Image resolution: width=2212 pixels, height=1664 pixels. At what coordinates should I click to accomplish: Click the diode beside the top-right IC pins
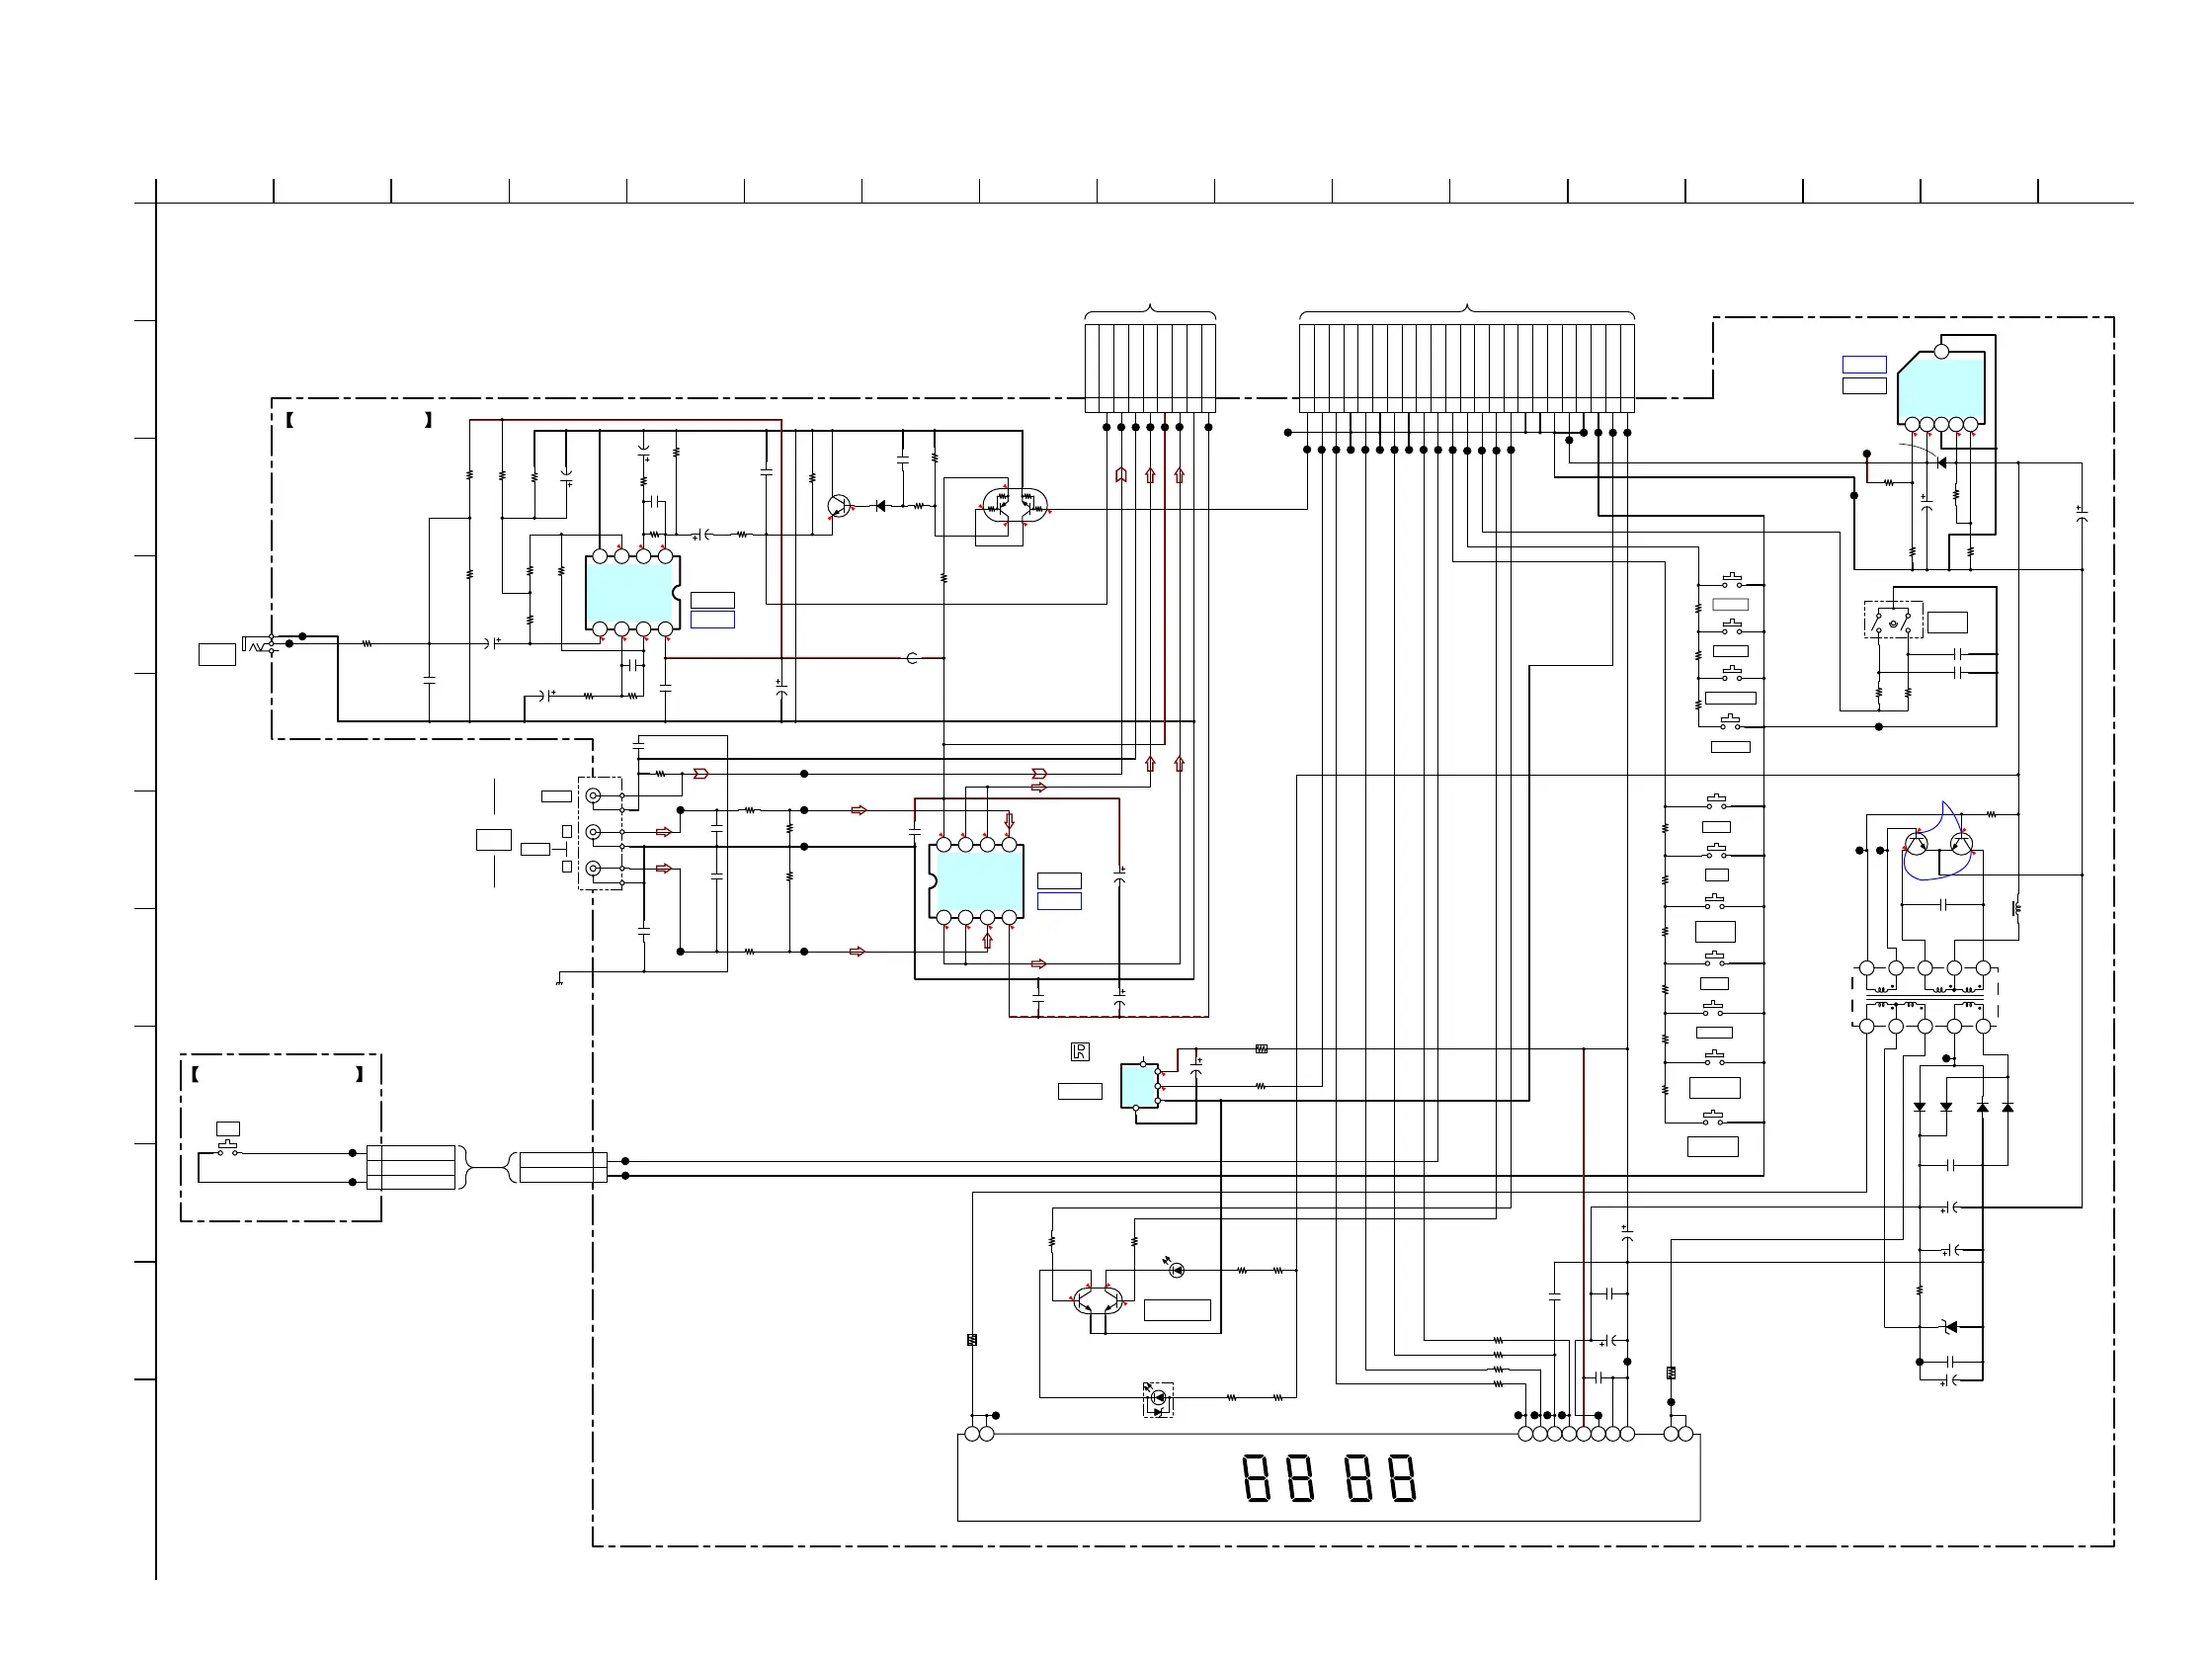(1941, 463)
